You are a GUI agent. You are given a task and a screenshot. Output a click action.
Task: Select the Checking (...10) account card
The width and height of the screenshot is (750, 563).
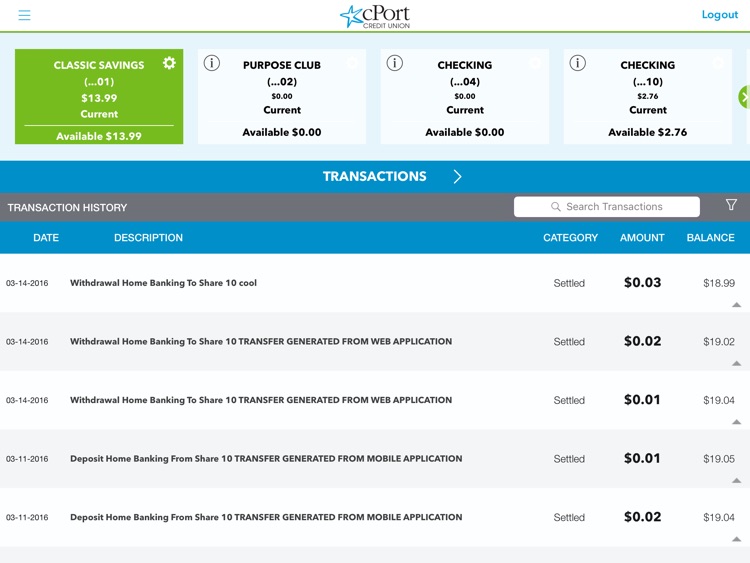648,96
